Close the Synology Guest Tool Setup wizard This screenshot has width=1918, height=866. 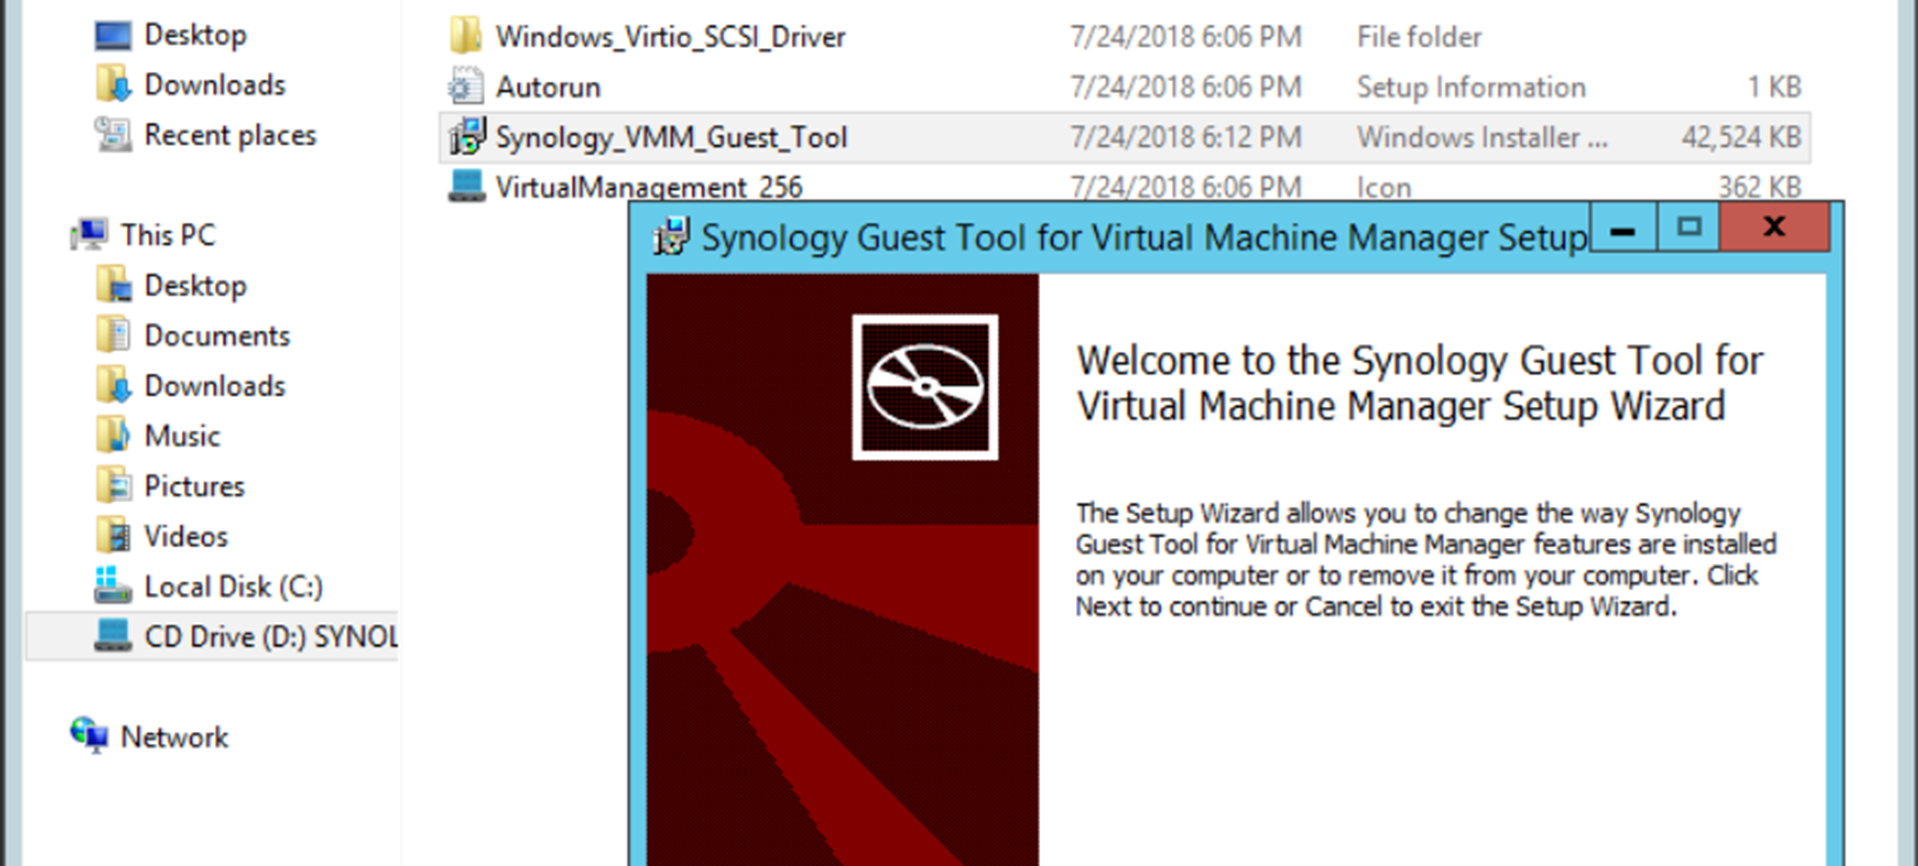(x=1774, y=228)
